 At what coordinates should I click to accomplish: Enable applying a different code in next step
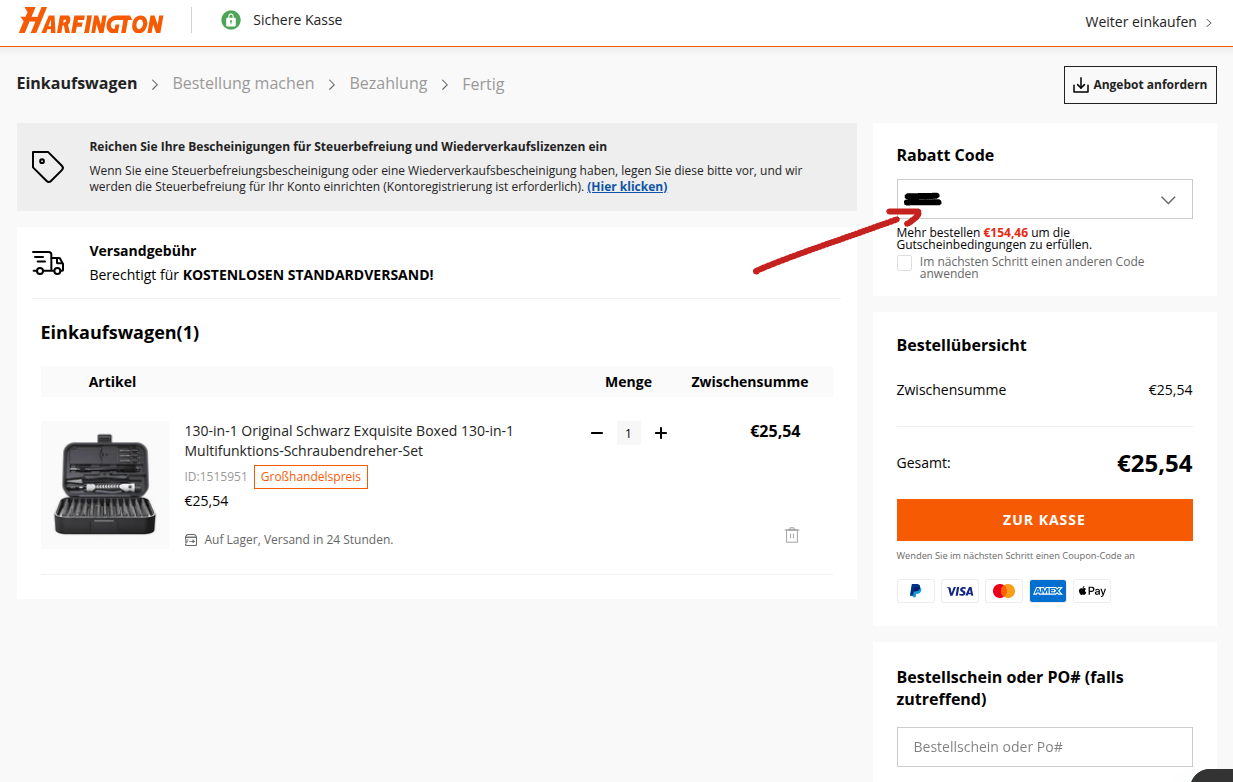click(904, 262)
